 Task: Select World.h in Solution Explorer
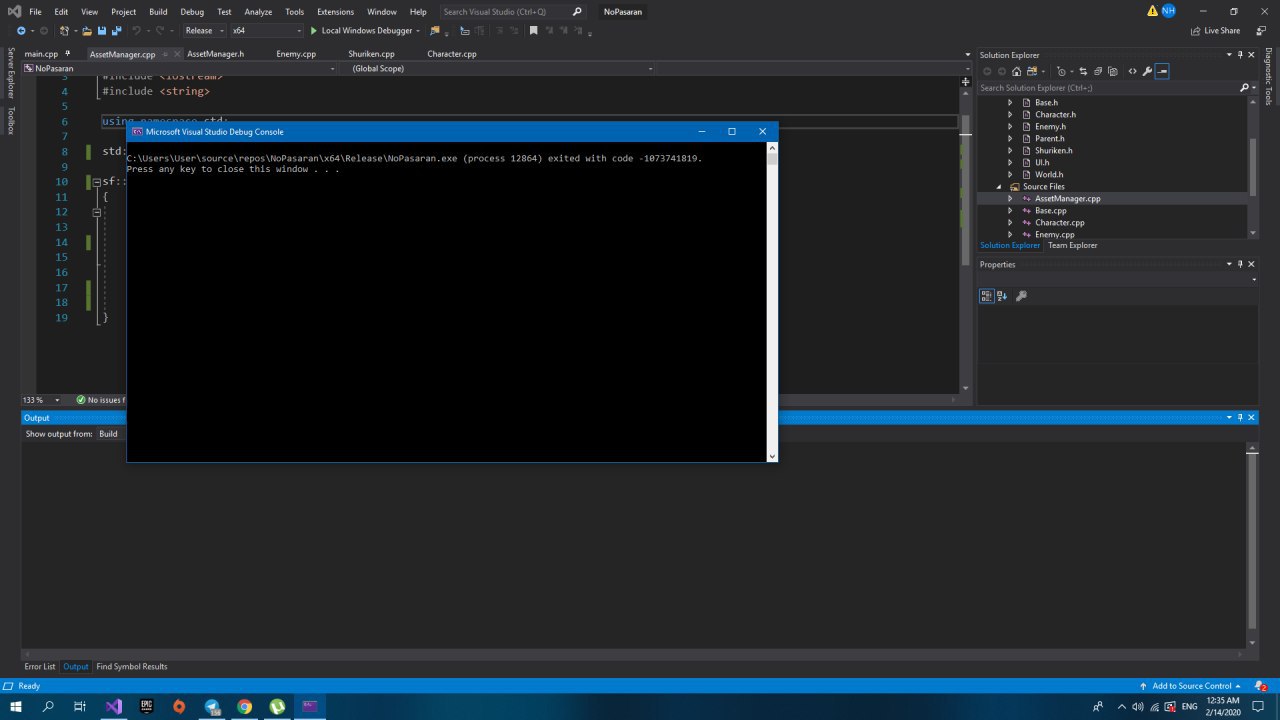(x=1049, y=175)
